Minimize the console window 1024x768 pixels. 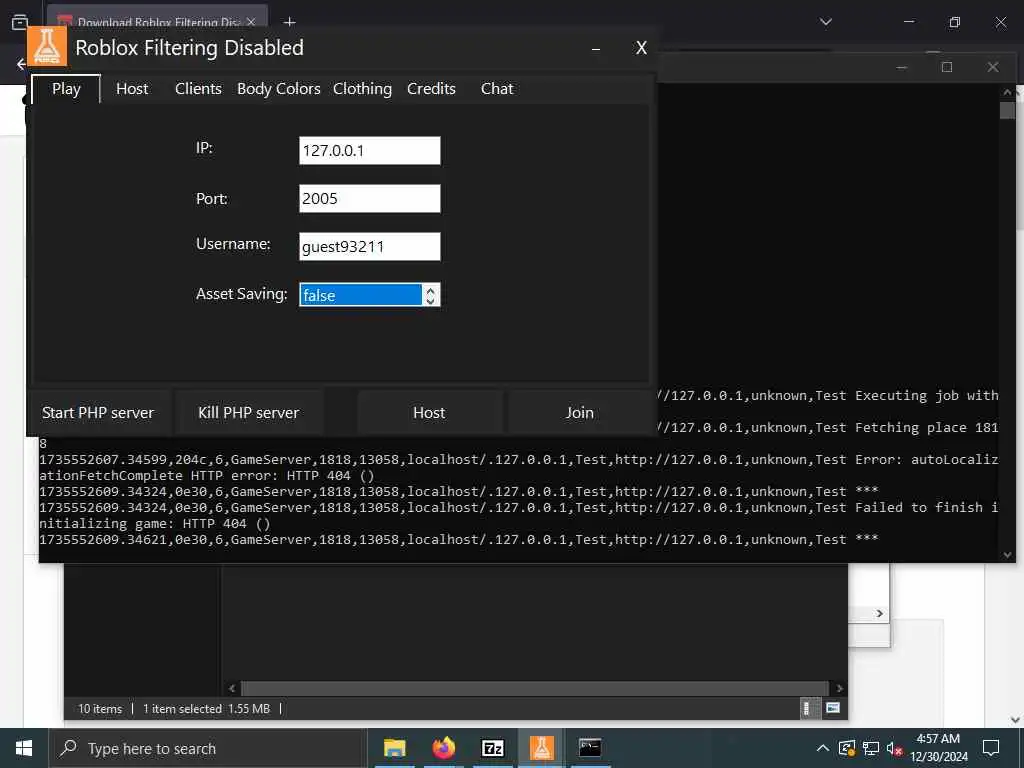(901, 67)
